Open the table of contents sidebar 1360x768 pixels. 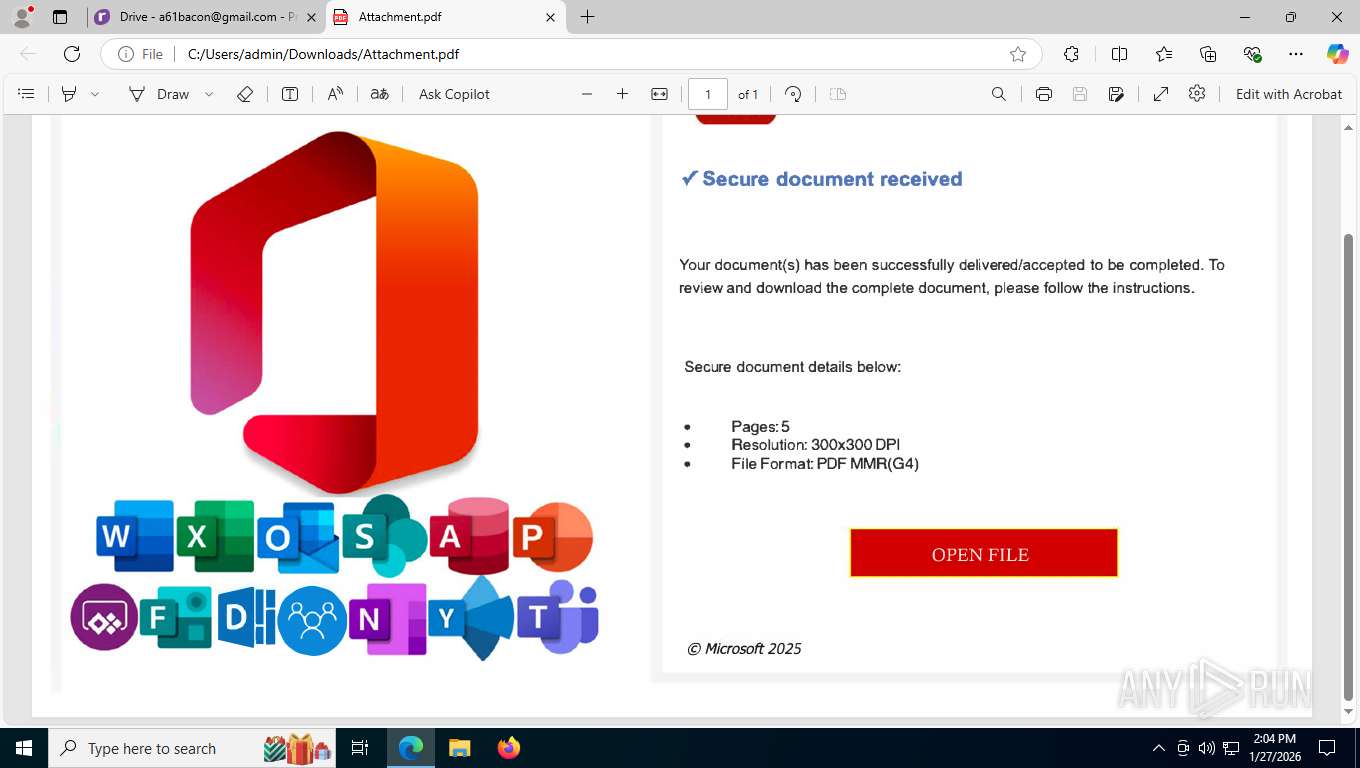27,94
